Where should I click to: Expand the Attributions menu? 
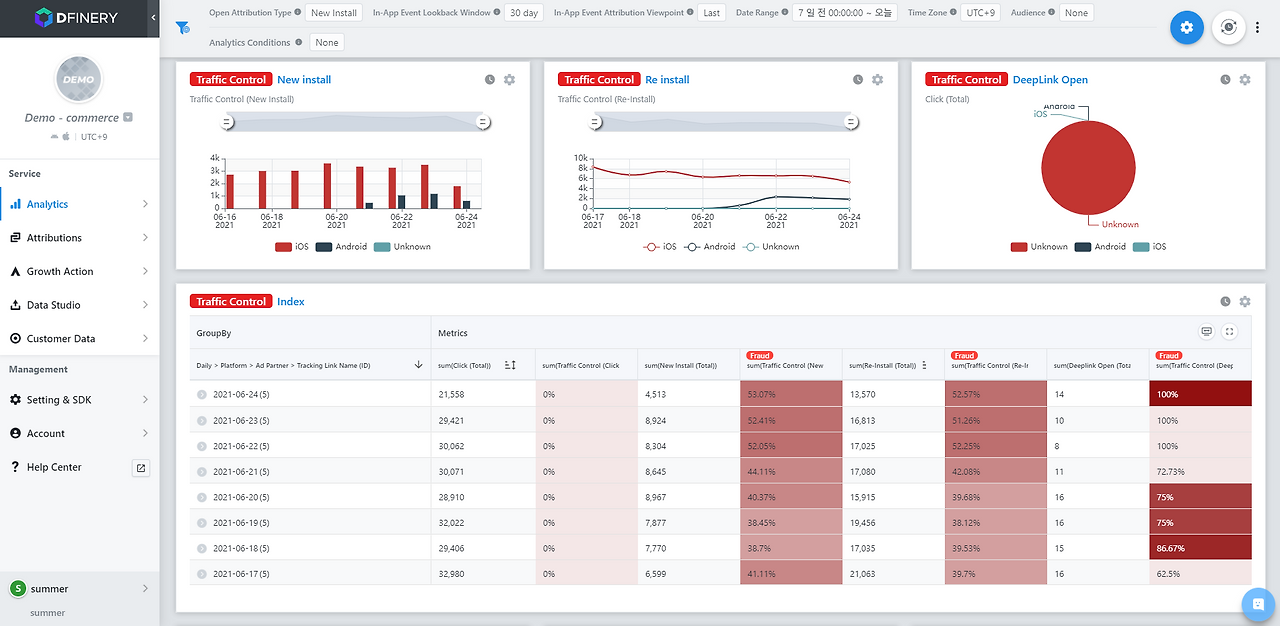pyautogui.click(x=80, y=238)
